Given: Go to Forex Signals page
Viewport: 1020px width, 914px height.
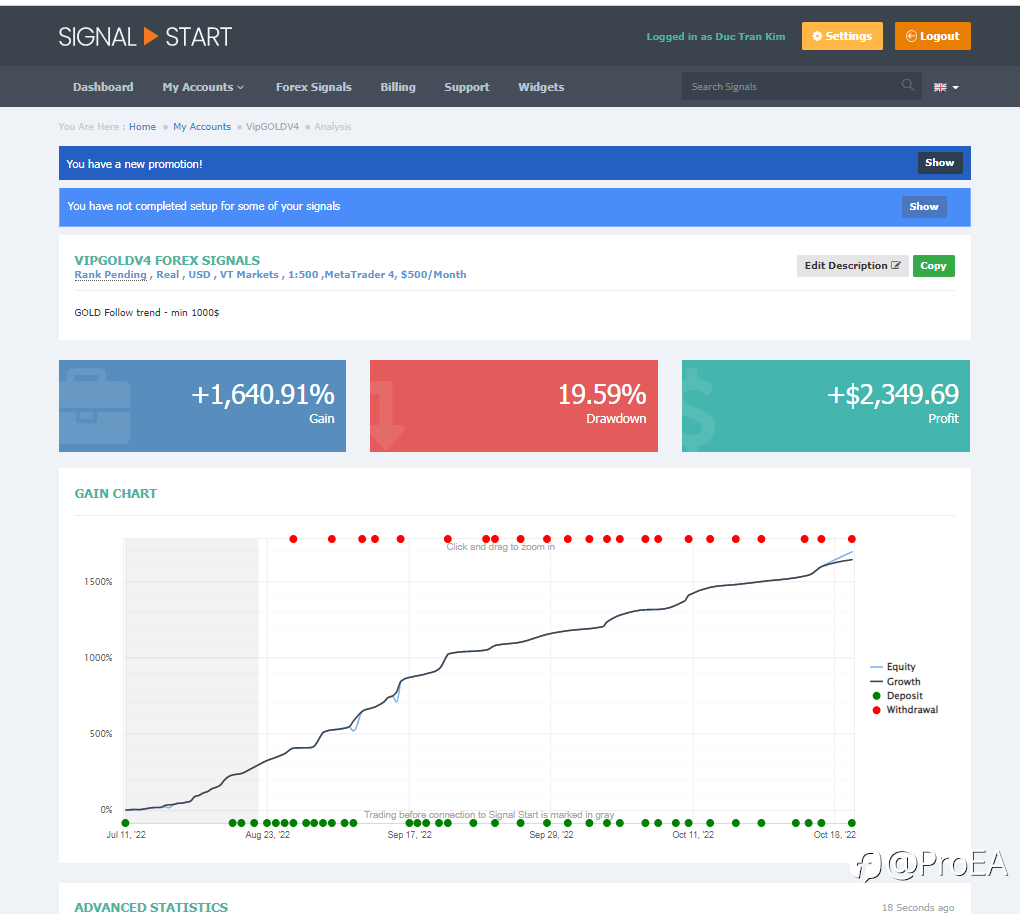Looking at the screenshot, I should (x=314, y=87).
